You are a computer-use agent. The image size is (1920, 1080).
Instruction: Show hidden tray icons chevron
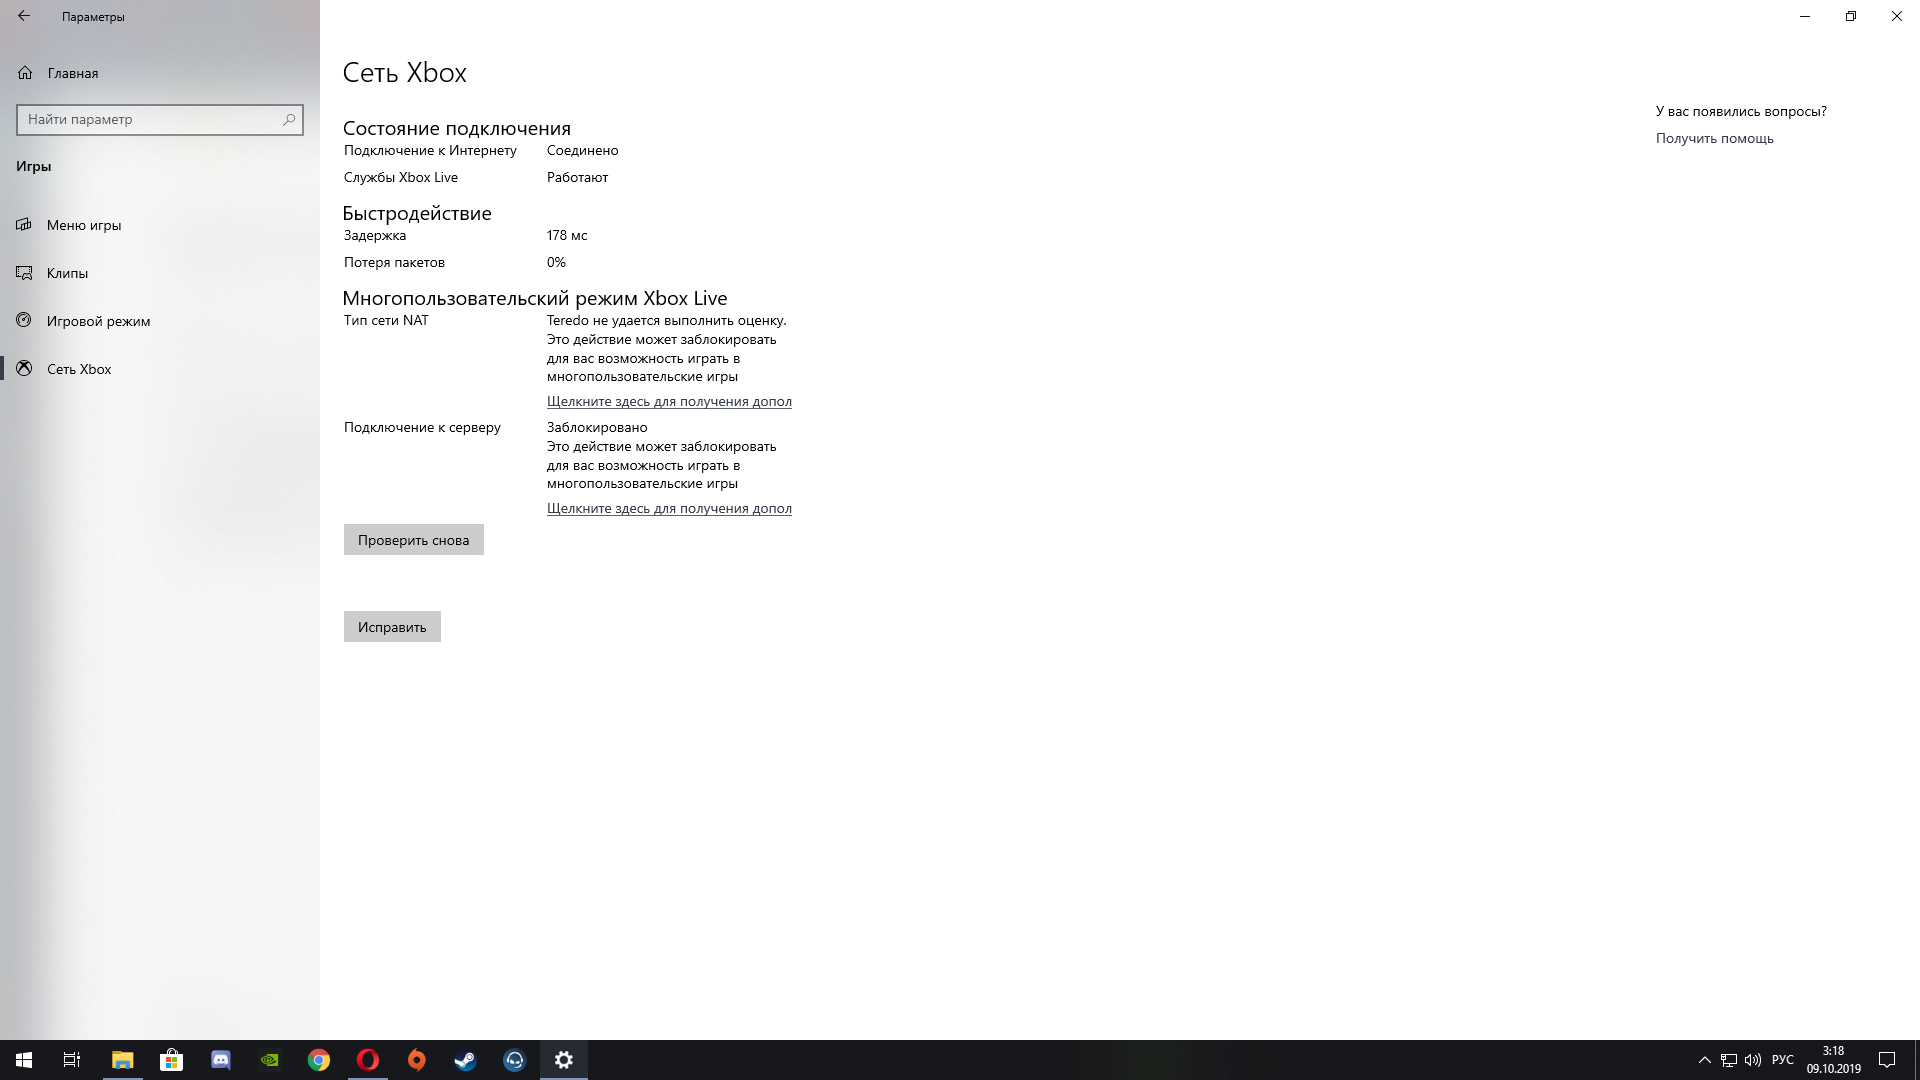click(x=1704, y=1060)
